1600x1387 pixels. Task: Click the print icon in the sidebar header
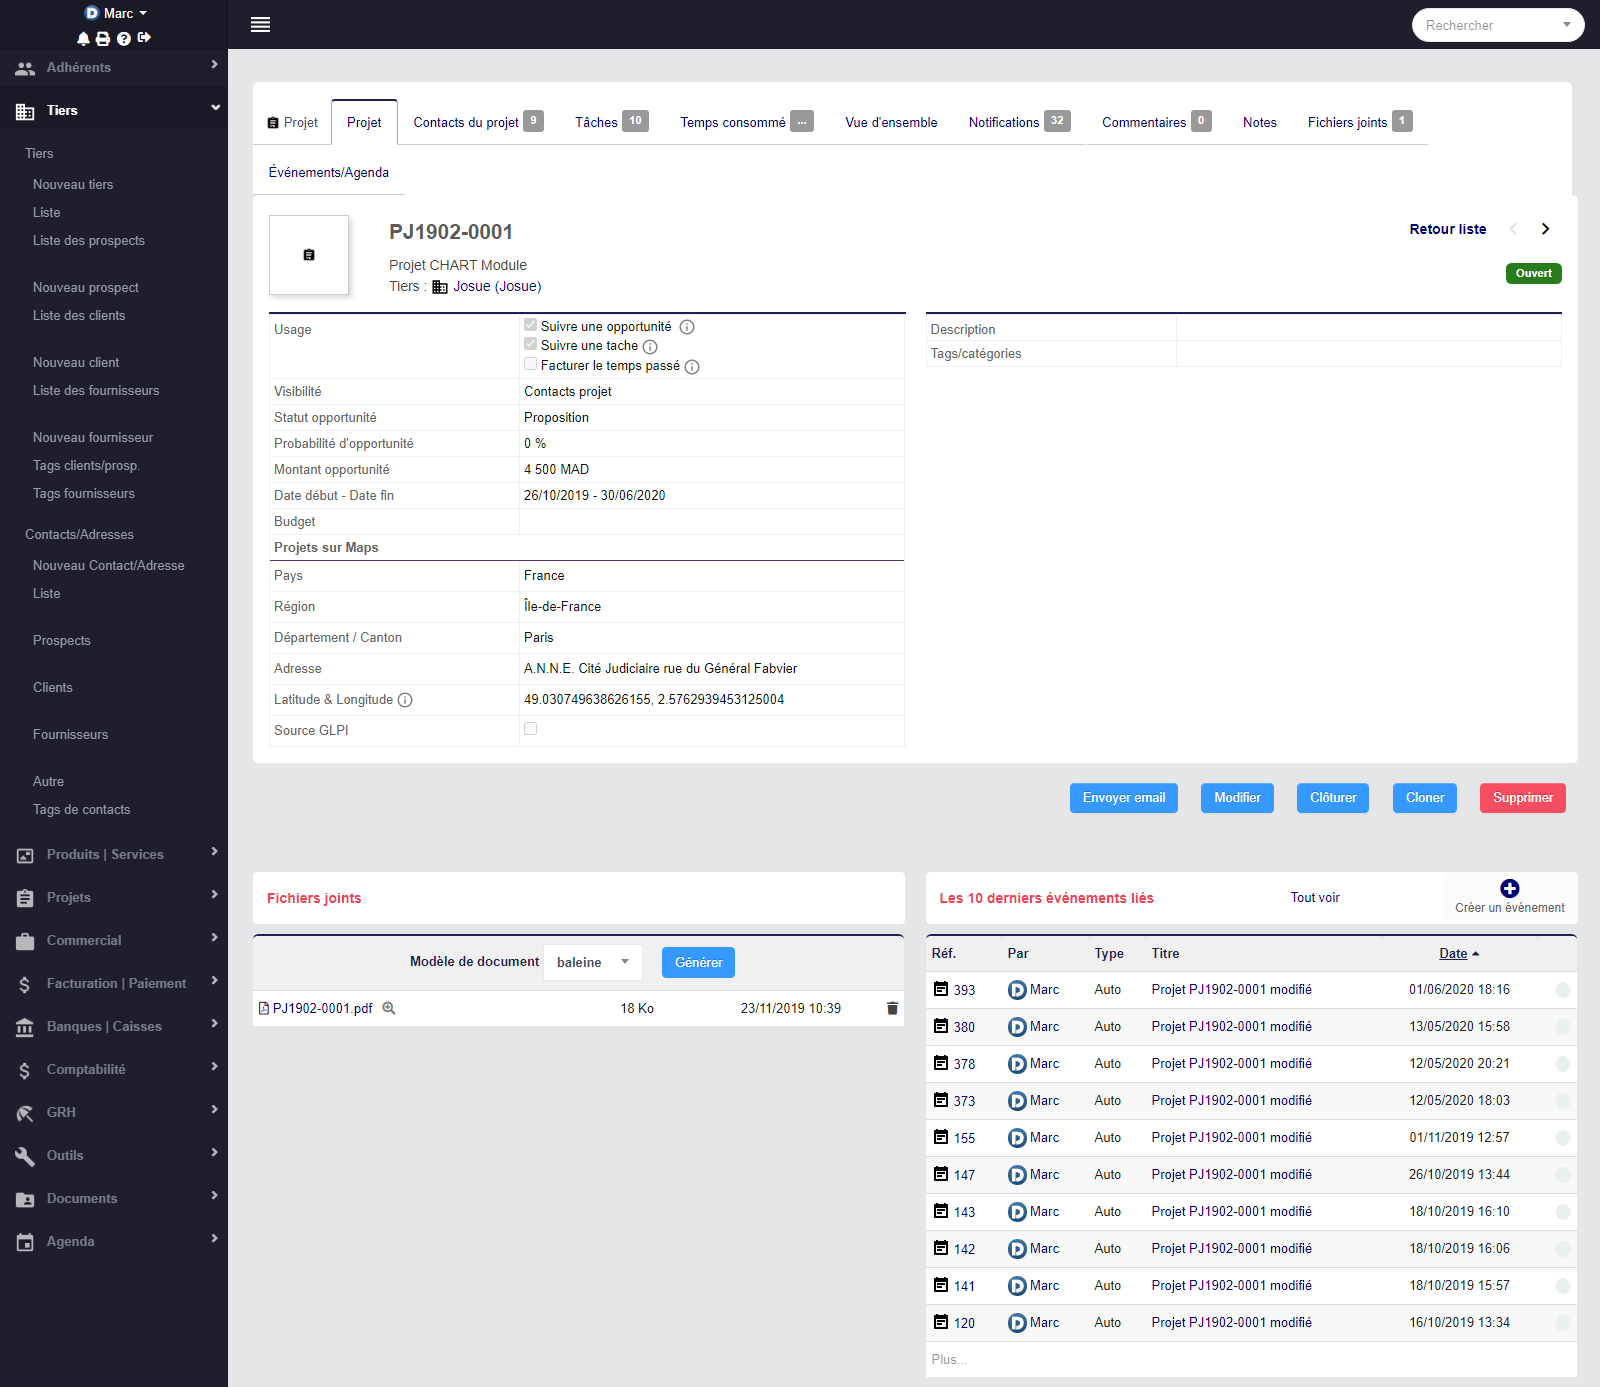(103, 39)
